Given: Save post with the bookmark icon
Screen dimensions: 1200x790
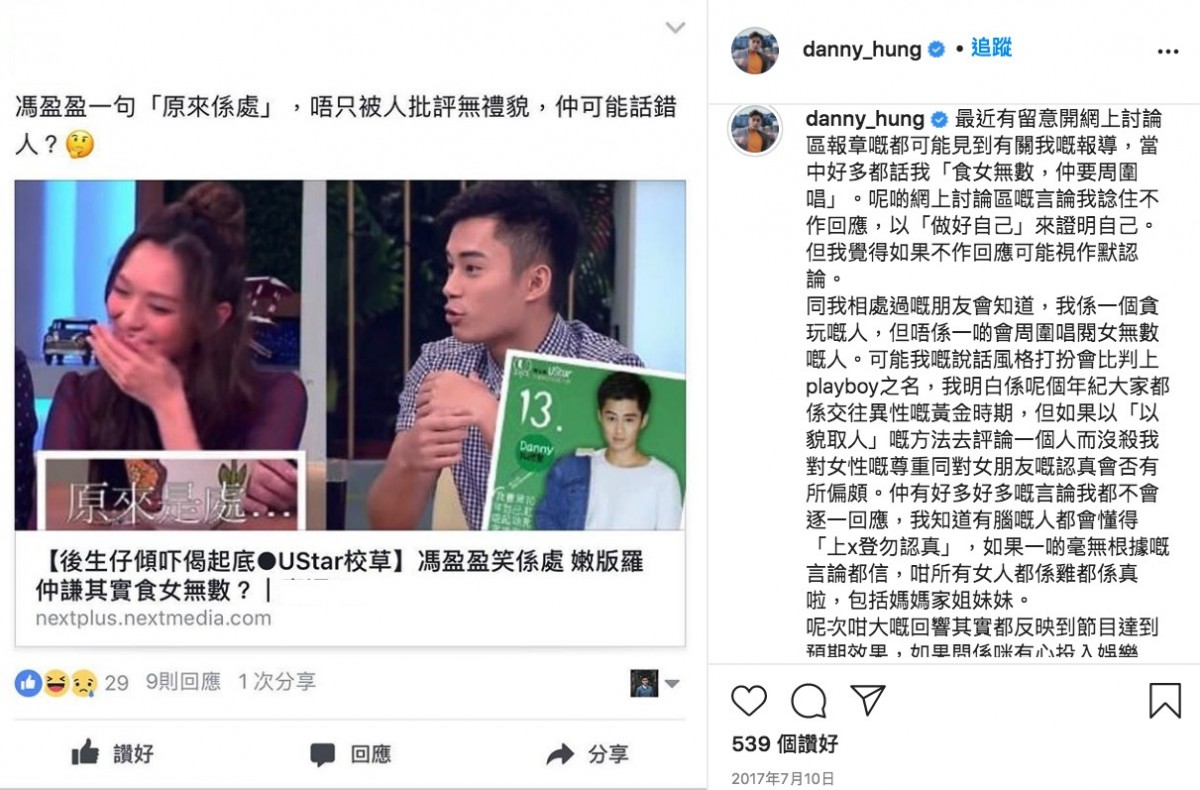Looking at the screenshot, I should pyautogui.click(x=1164, y=700).
